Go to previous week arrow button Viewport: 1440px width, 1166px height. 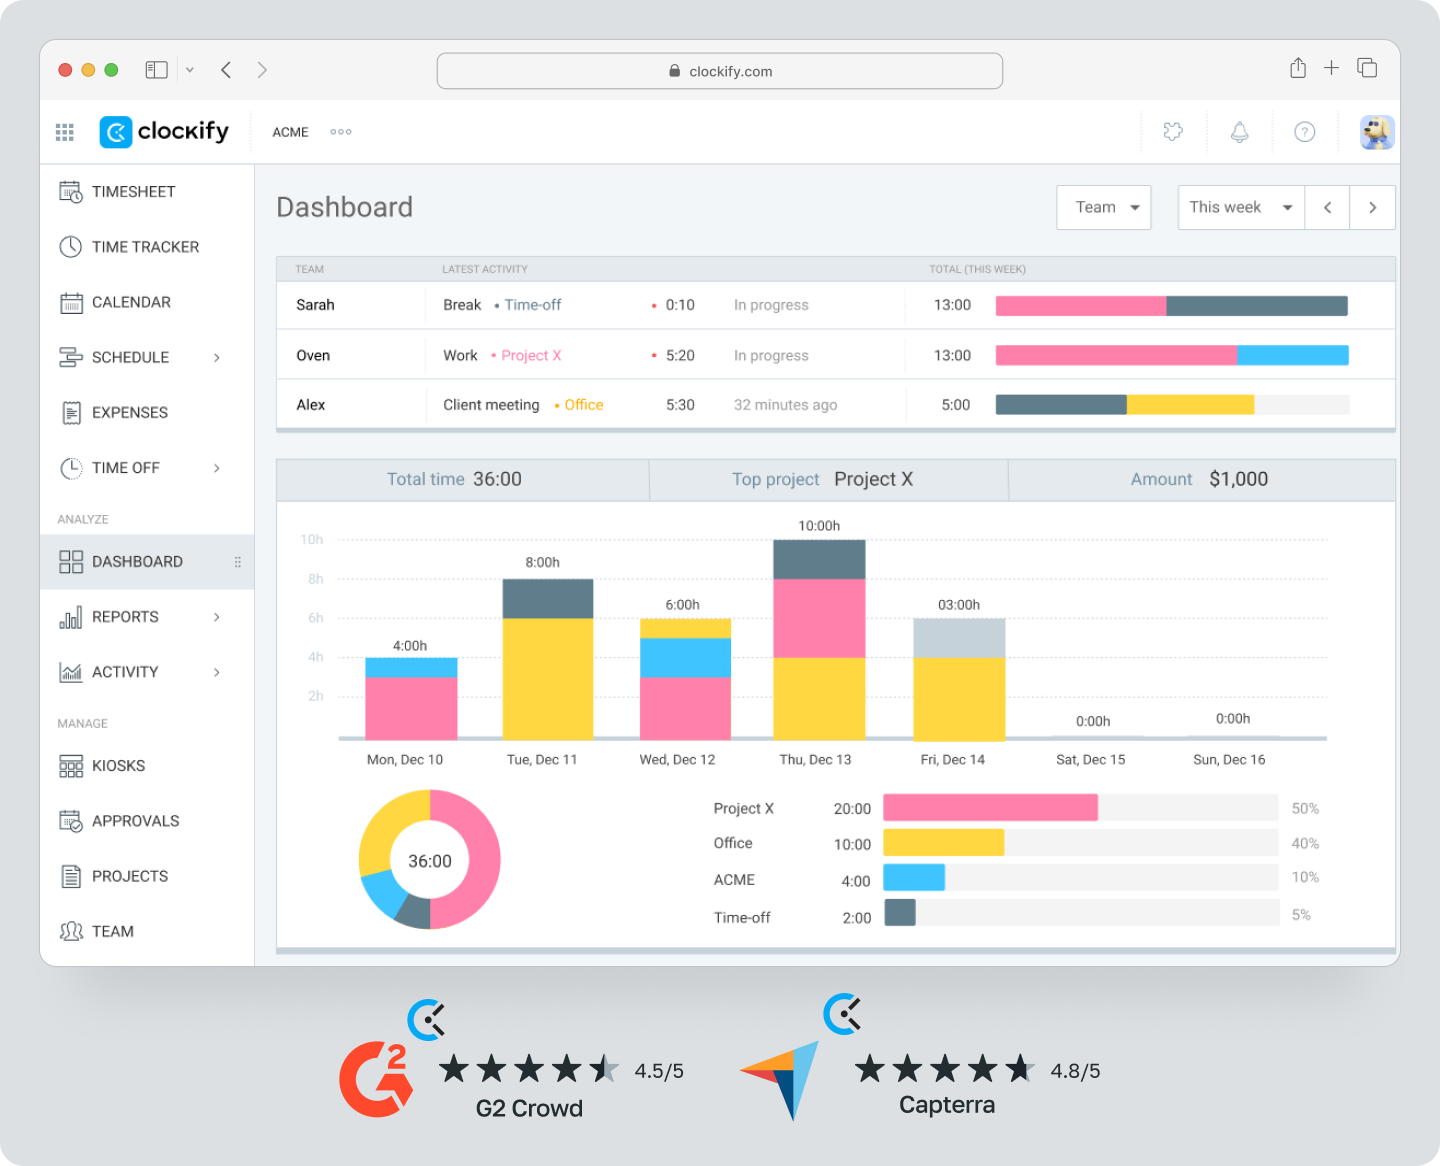pos(1327,207)
